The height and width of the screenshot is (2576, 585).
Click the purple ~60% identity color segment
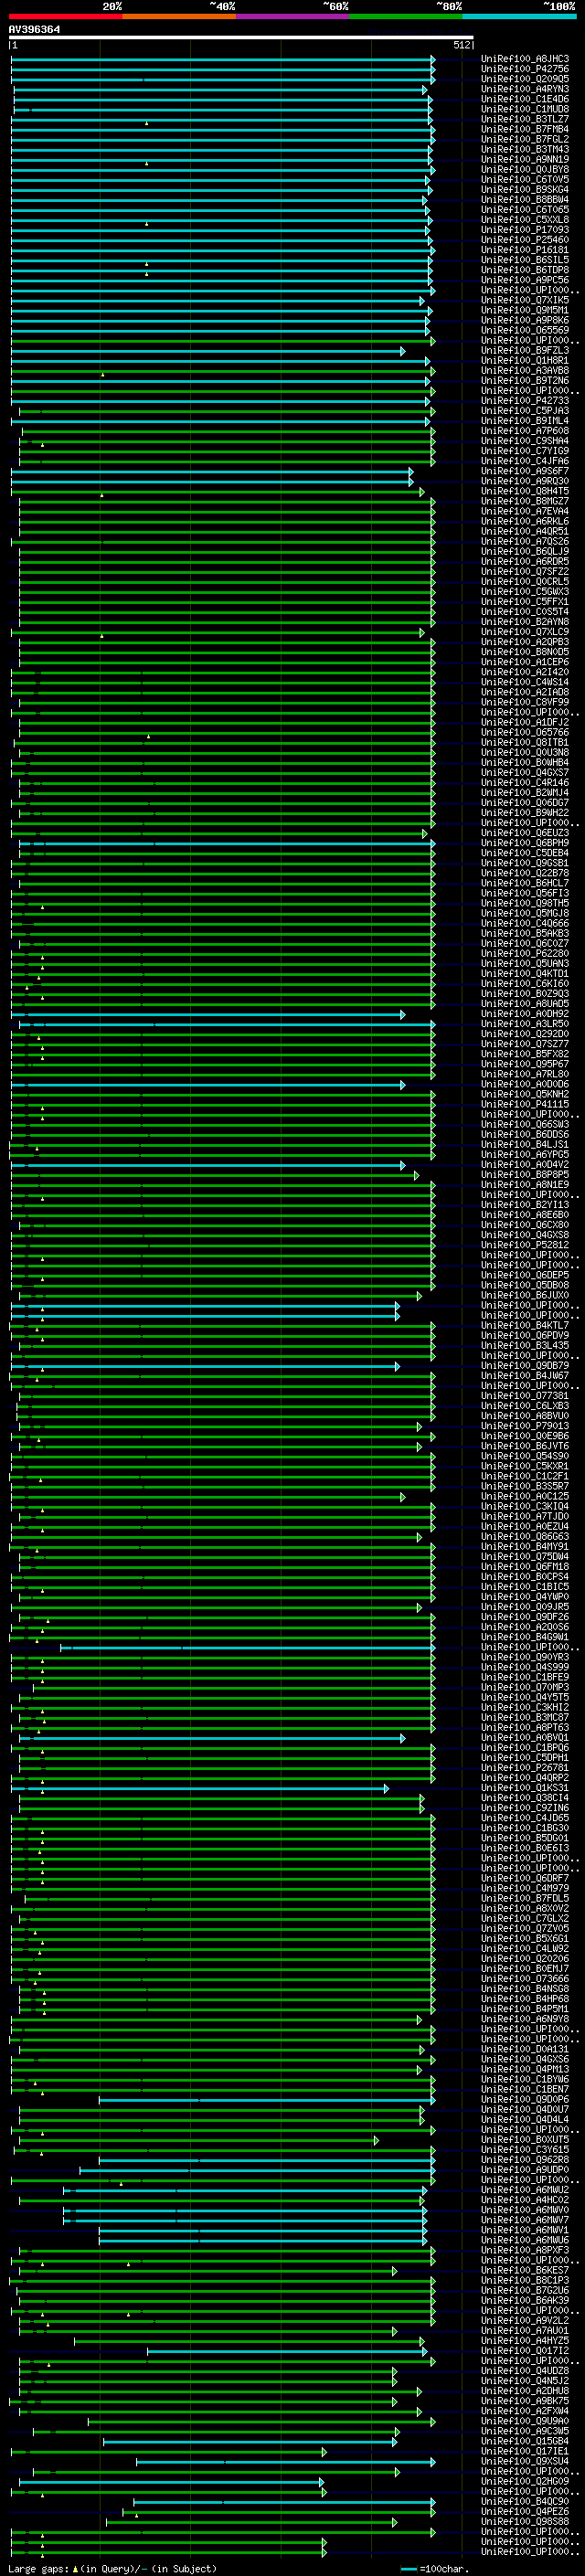click(292, 17)
